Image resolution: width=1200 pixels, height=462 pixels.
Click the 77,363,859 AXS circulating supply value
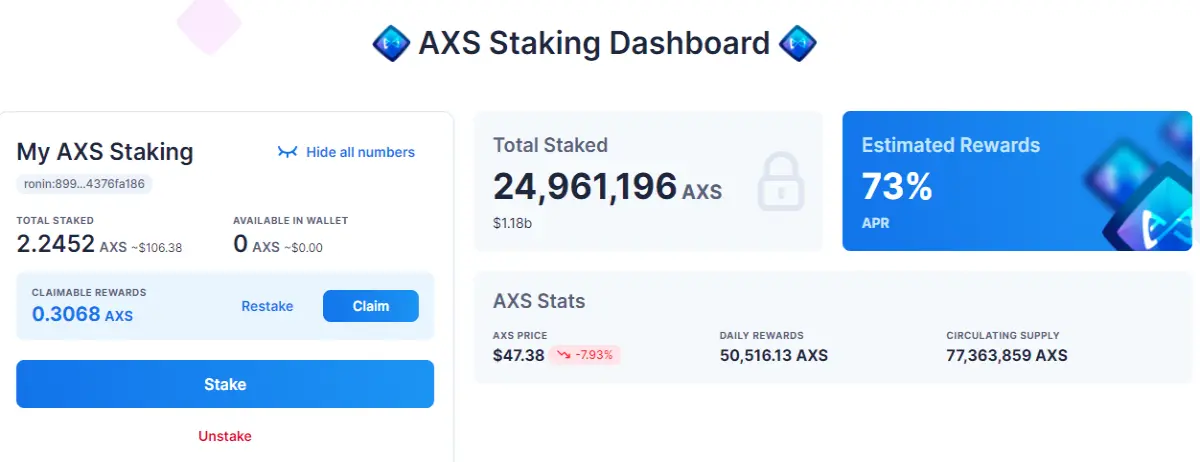click(x=1007, y=355)
